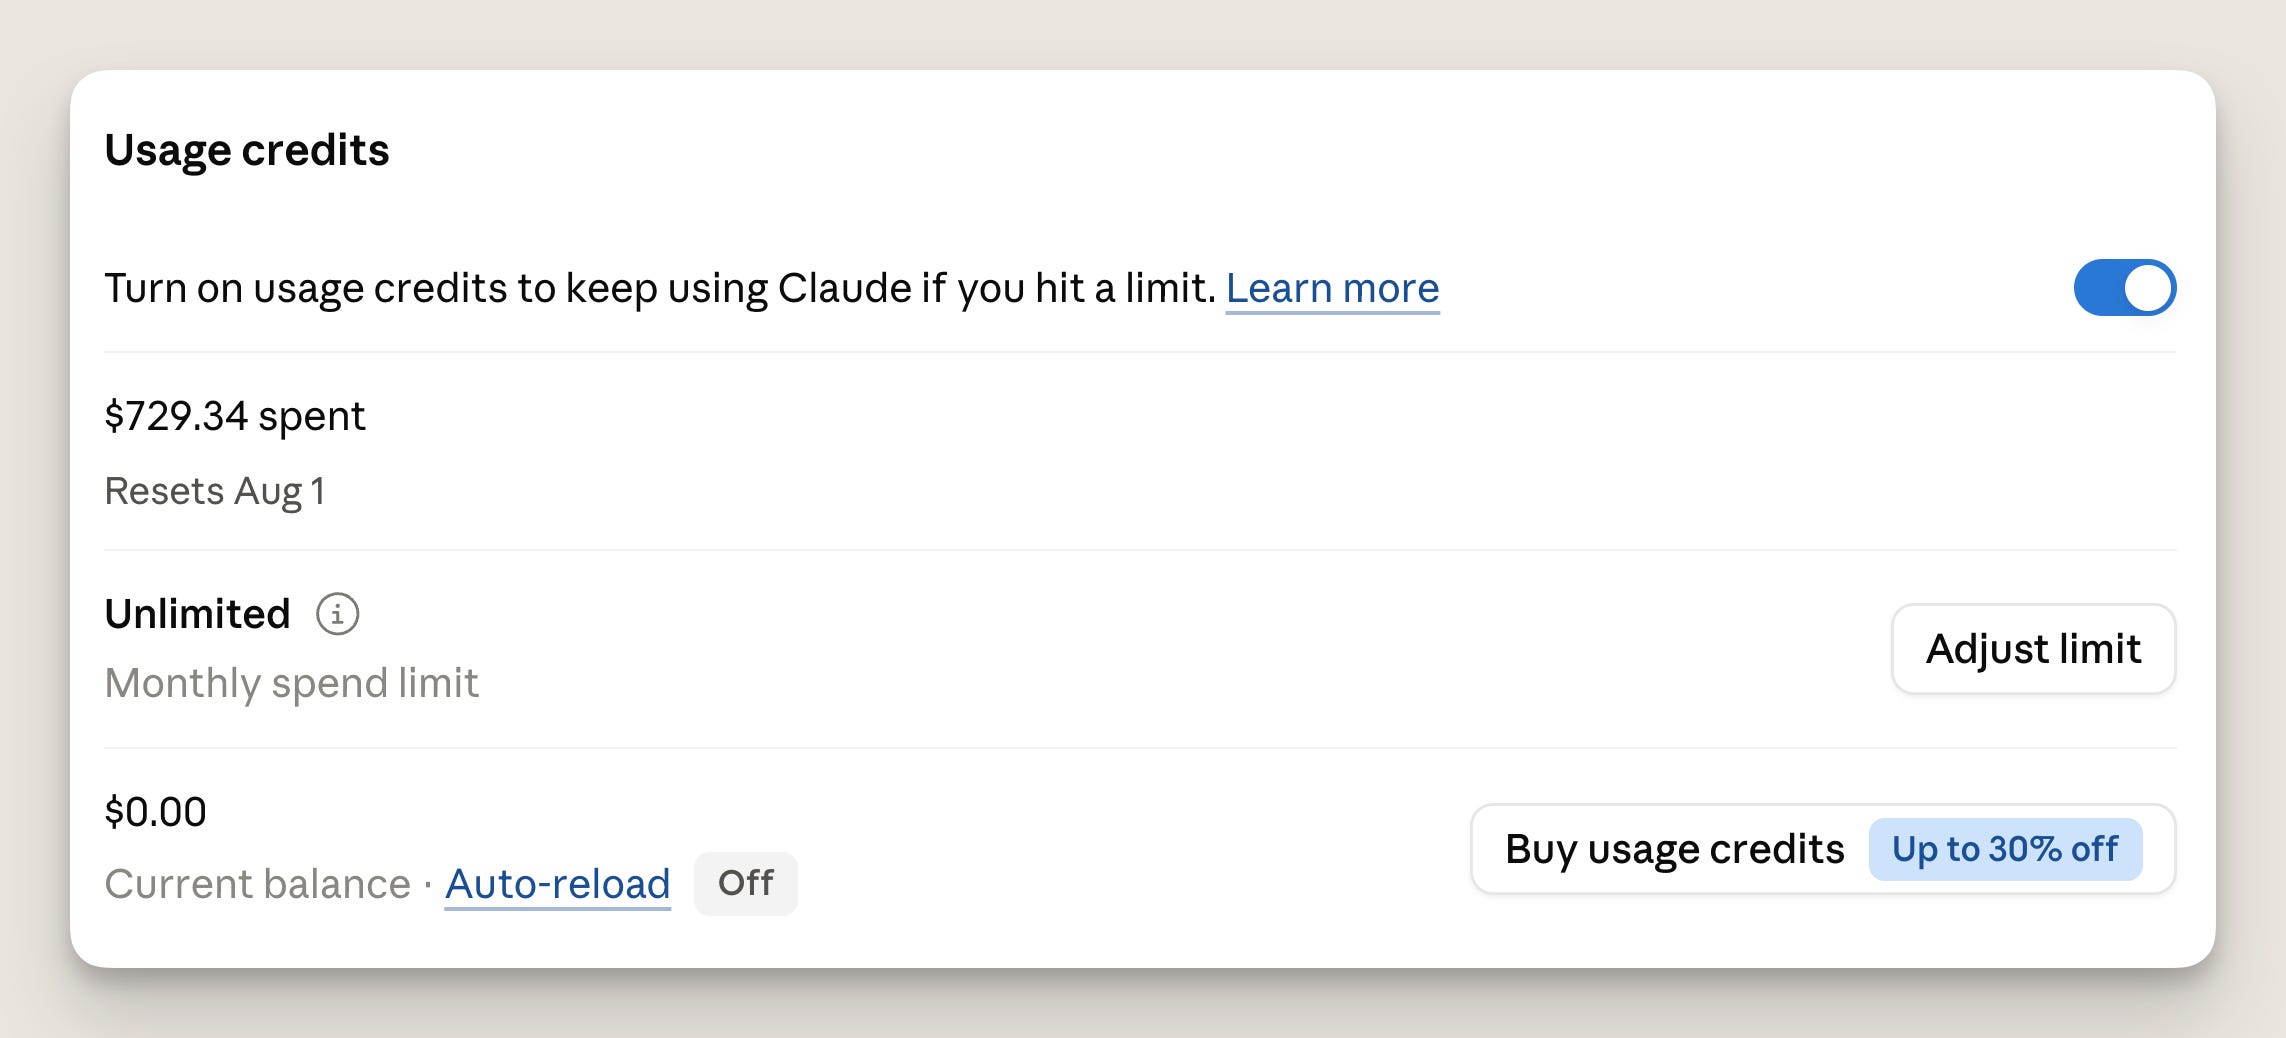Screen dimensions: 2286x1038
Task: Click the $0.00 balance amount
Action: (156, 812)
